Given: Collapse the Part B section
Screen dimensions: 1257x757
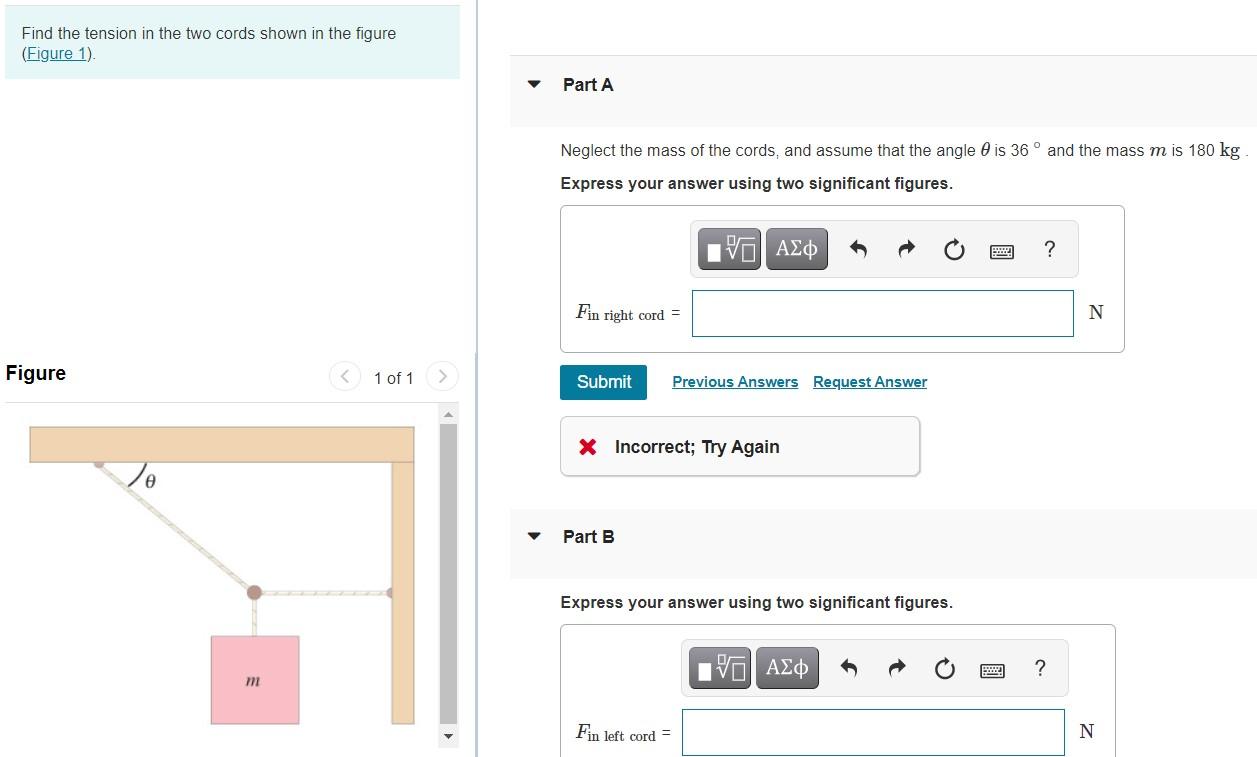Looking at the screenshot, I should 534,537.
